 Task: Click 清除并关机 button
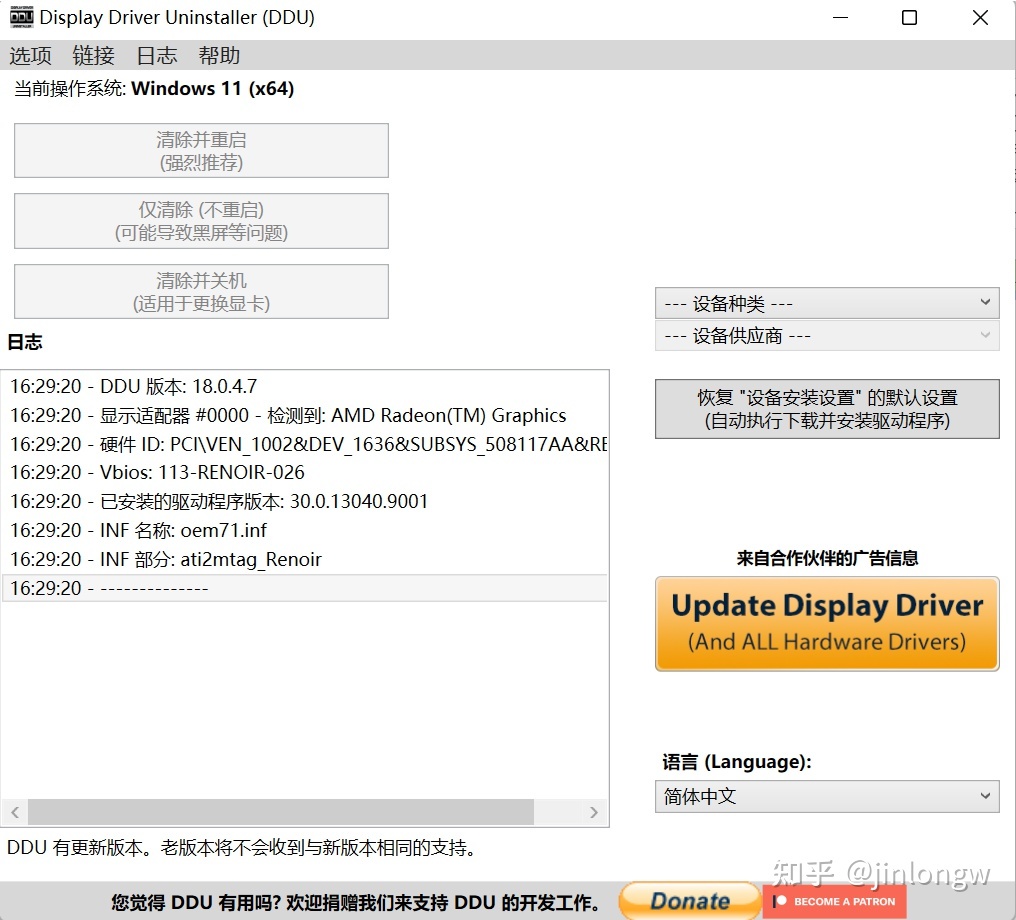(202, 292)
